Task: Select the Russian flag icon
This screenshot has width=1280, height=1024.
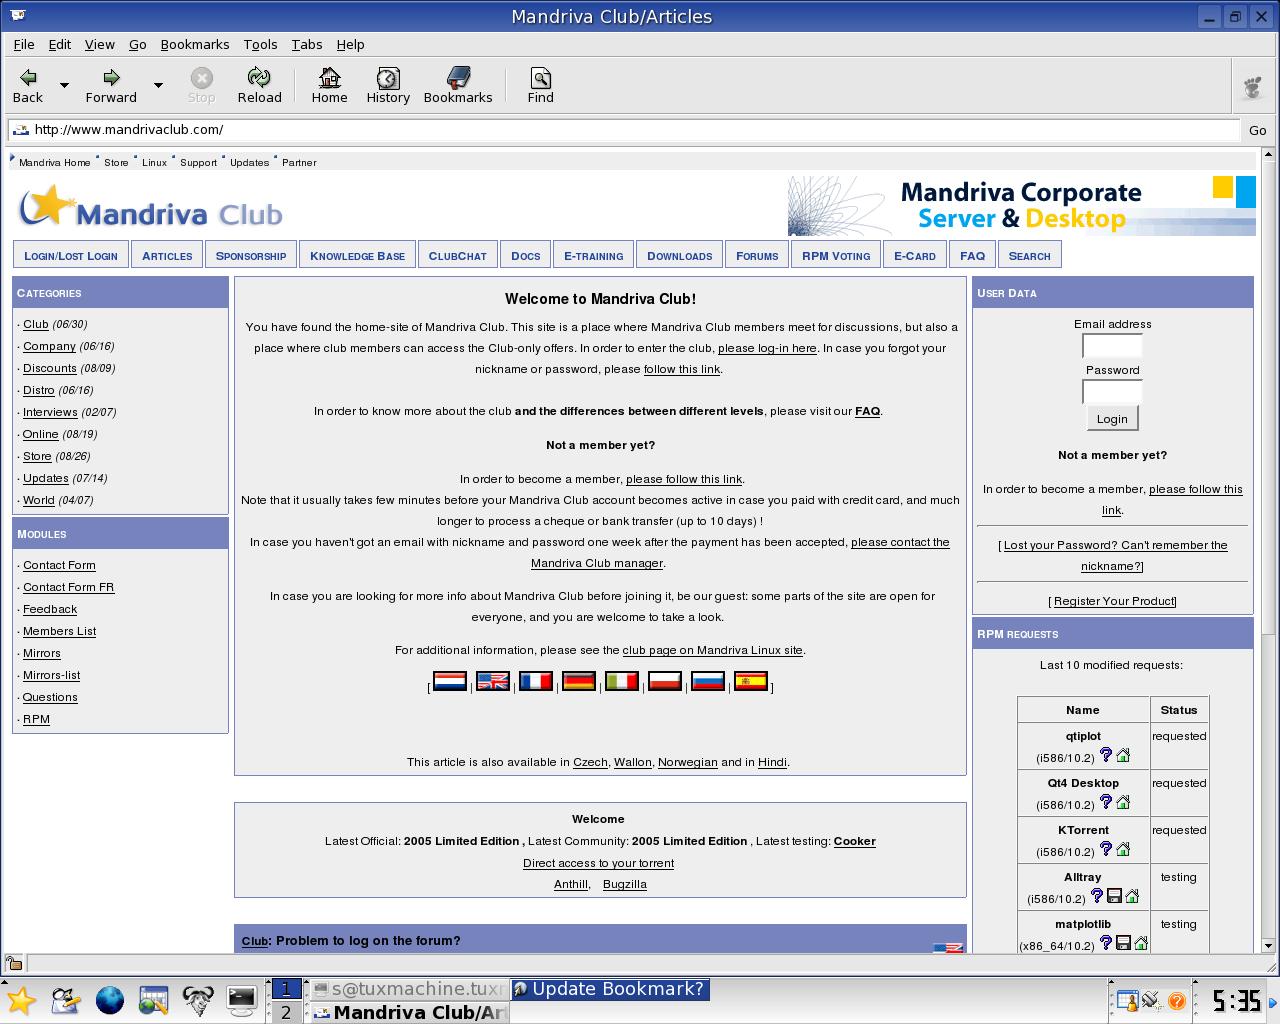Action: pos(708,682)
